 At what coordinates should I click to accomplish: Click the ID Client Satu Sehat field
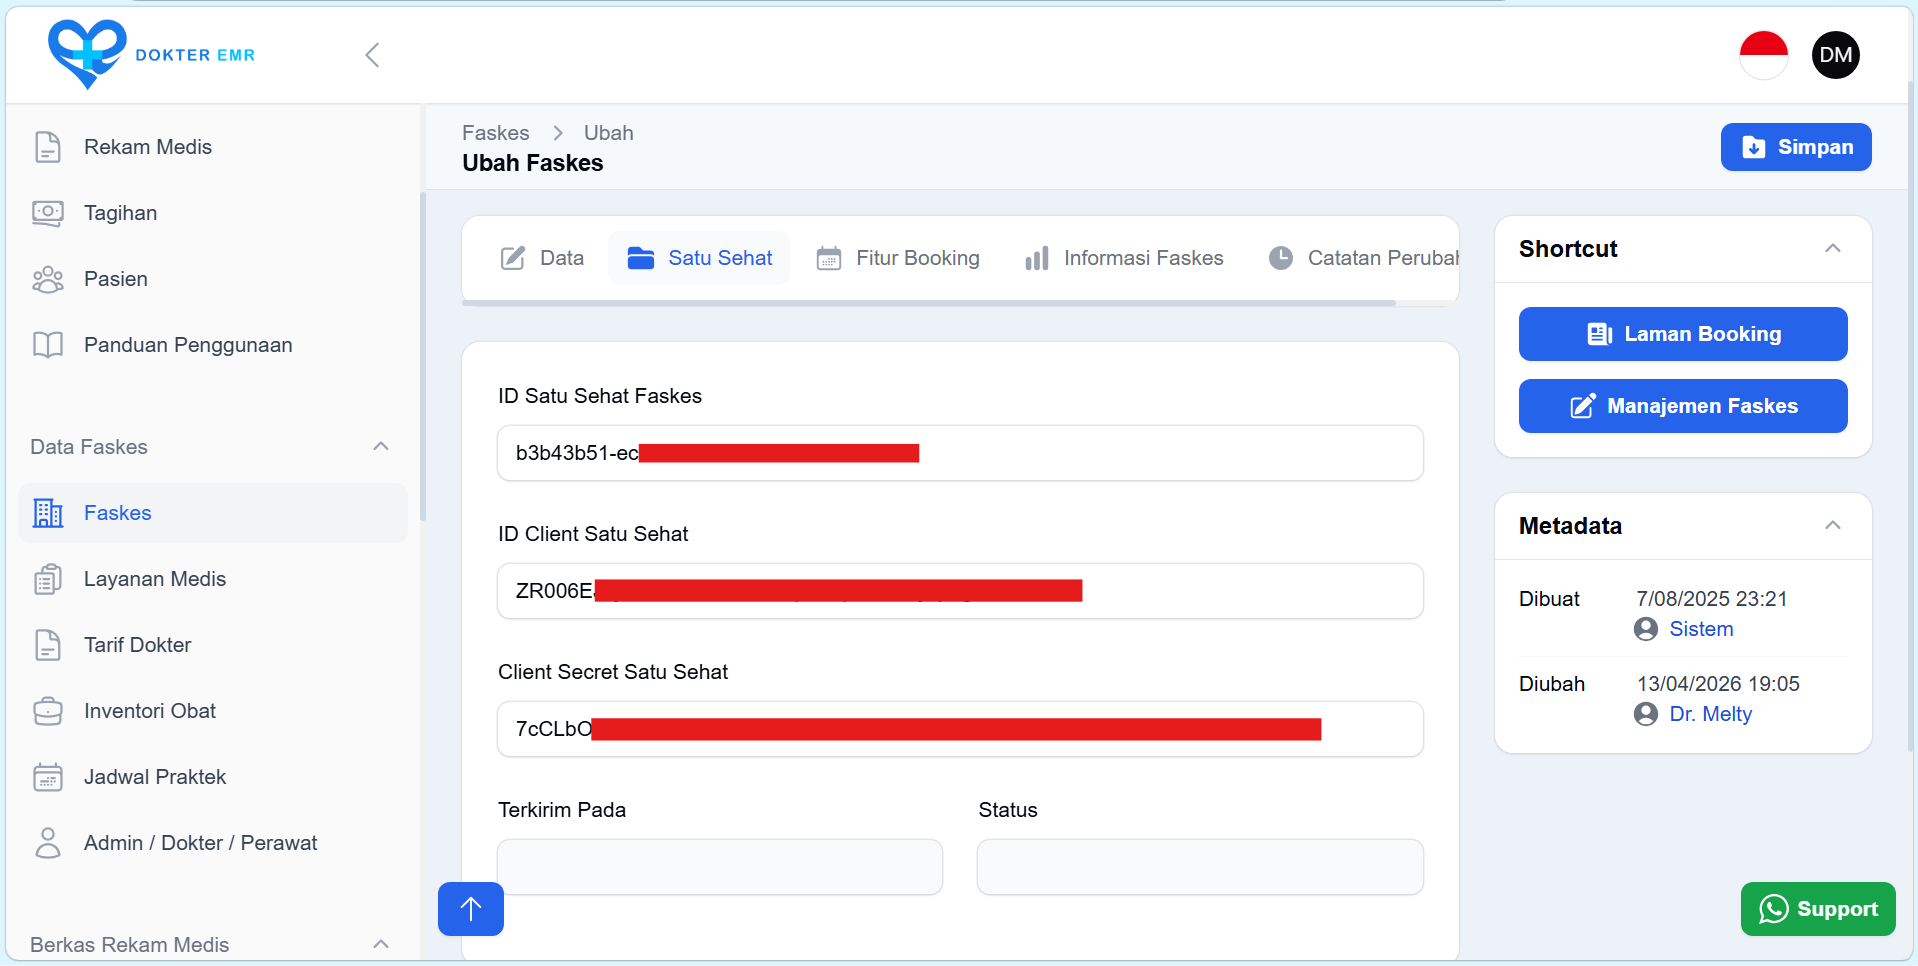pyautogui.click(x=960, y=591)
